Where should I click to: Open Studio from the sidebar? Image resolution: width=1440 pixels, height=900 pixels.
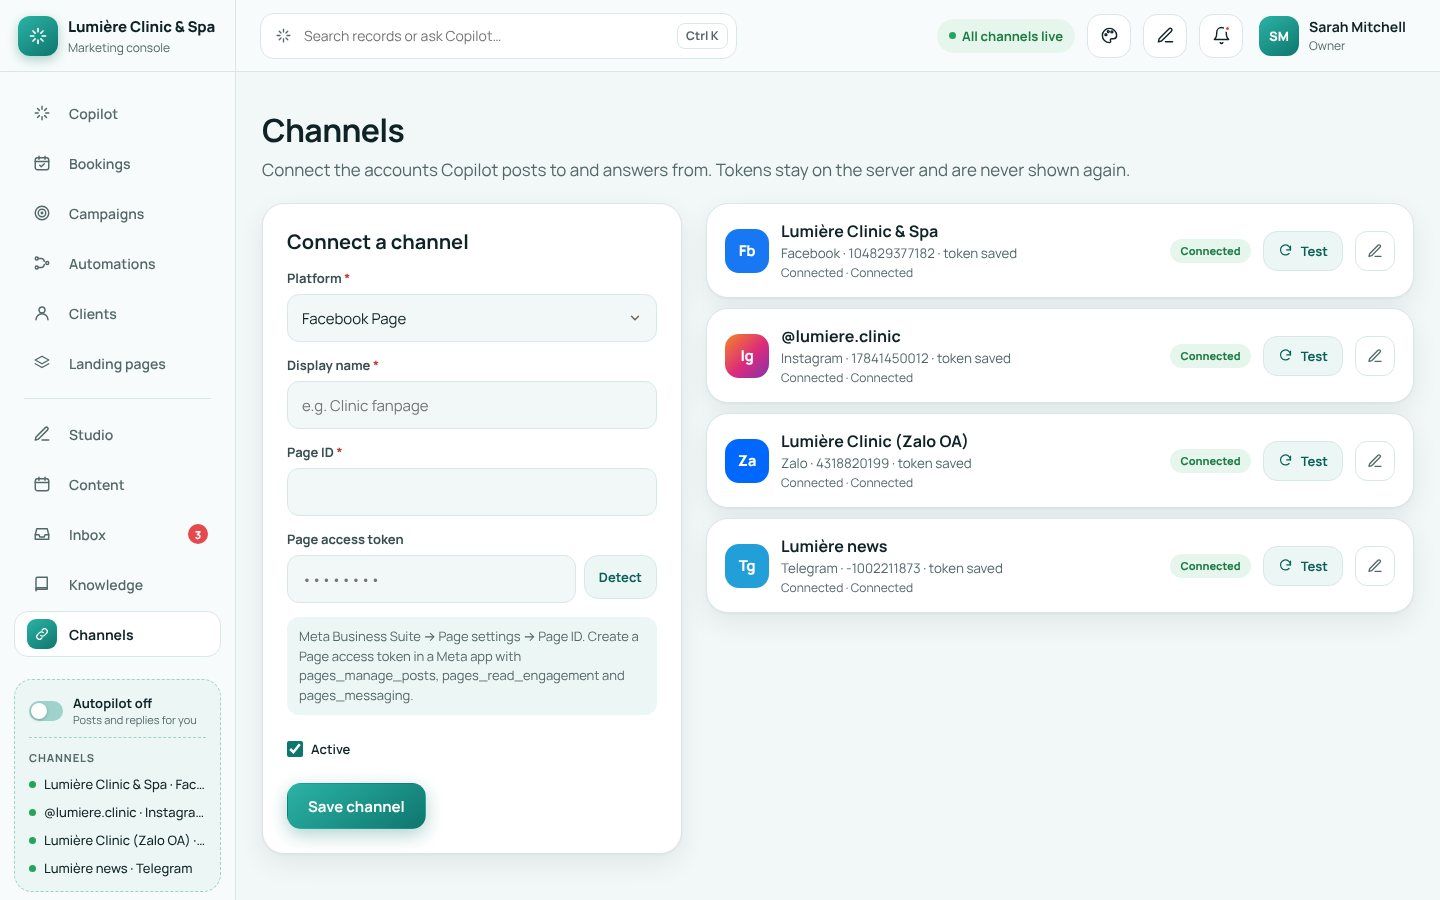tap(118, 435)
